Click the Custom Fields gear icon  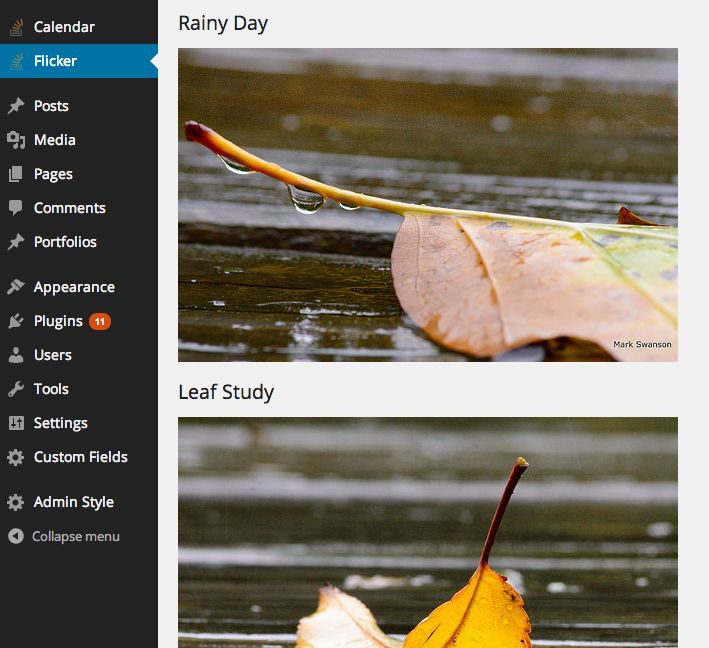coord(16,457)
